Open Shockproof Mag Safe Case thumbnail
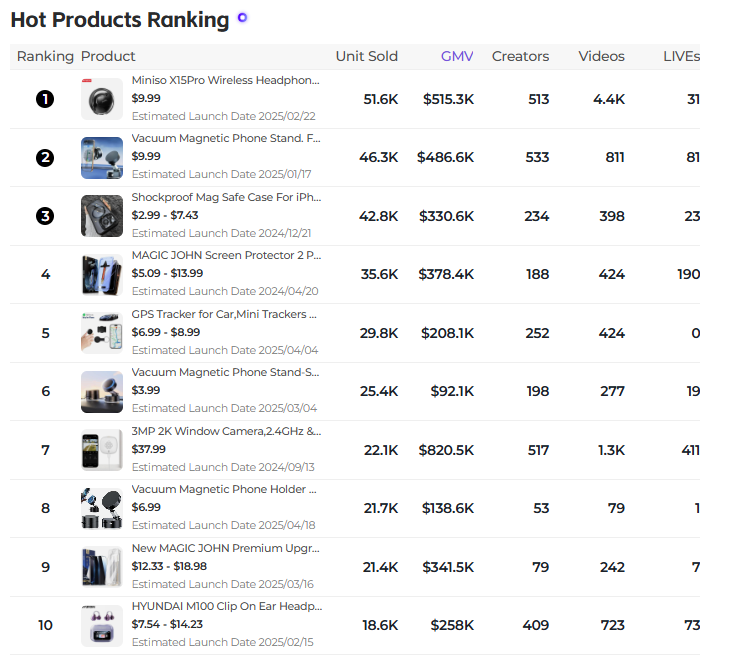734x666 pixels. pyautogui.click(x=102, y=216)
